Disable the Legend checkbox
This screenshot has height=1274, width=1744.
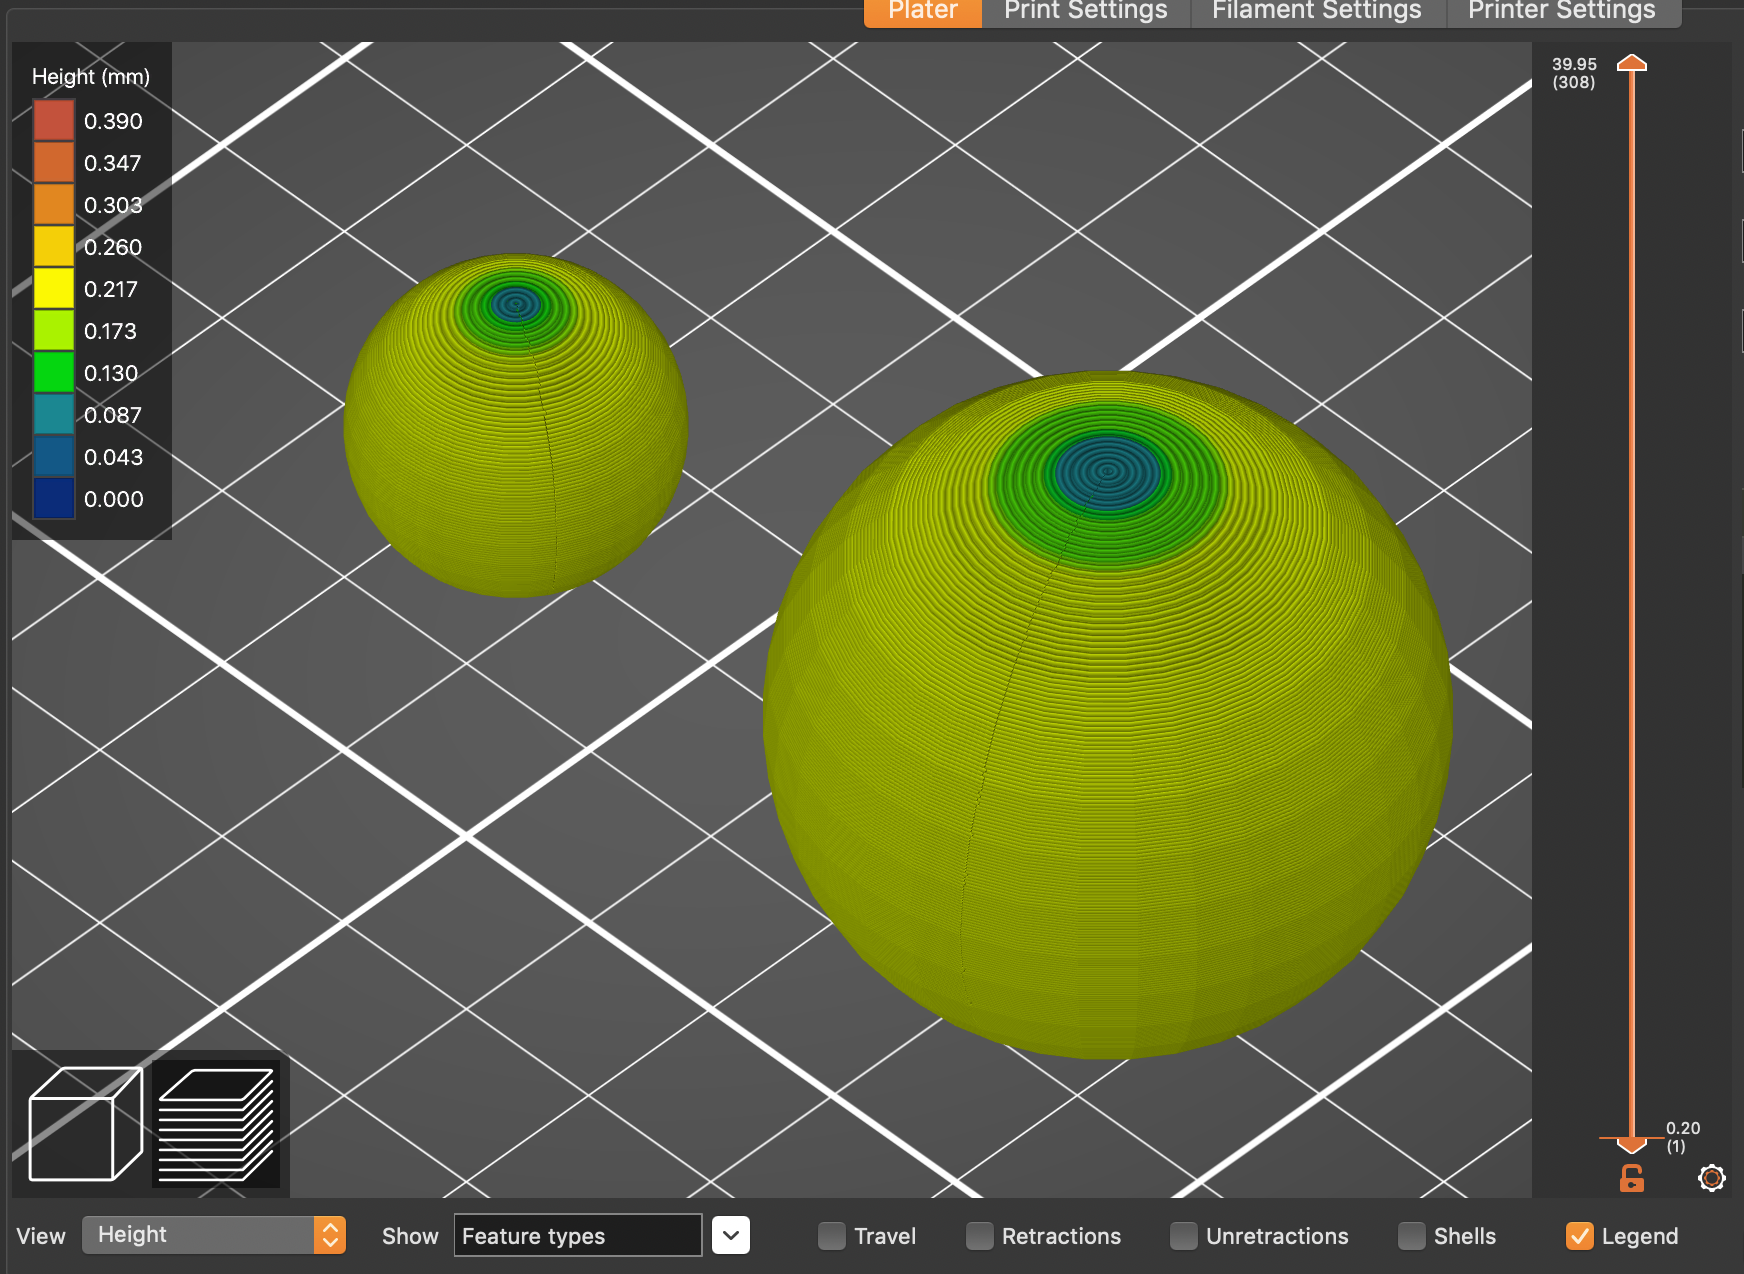1581,1236
